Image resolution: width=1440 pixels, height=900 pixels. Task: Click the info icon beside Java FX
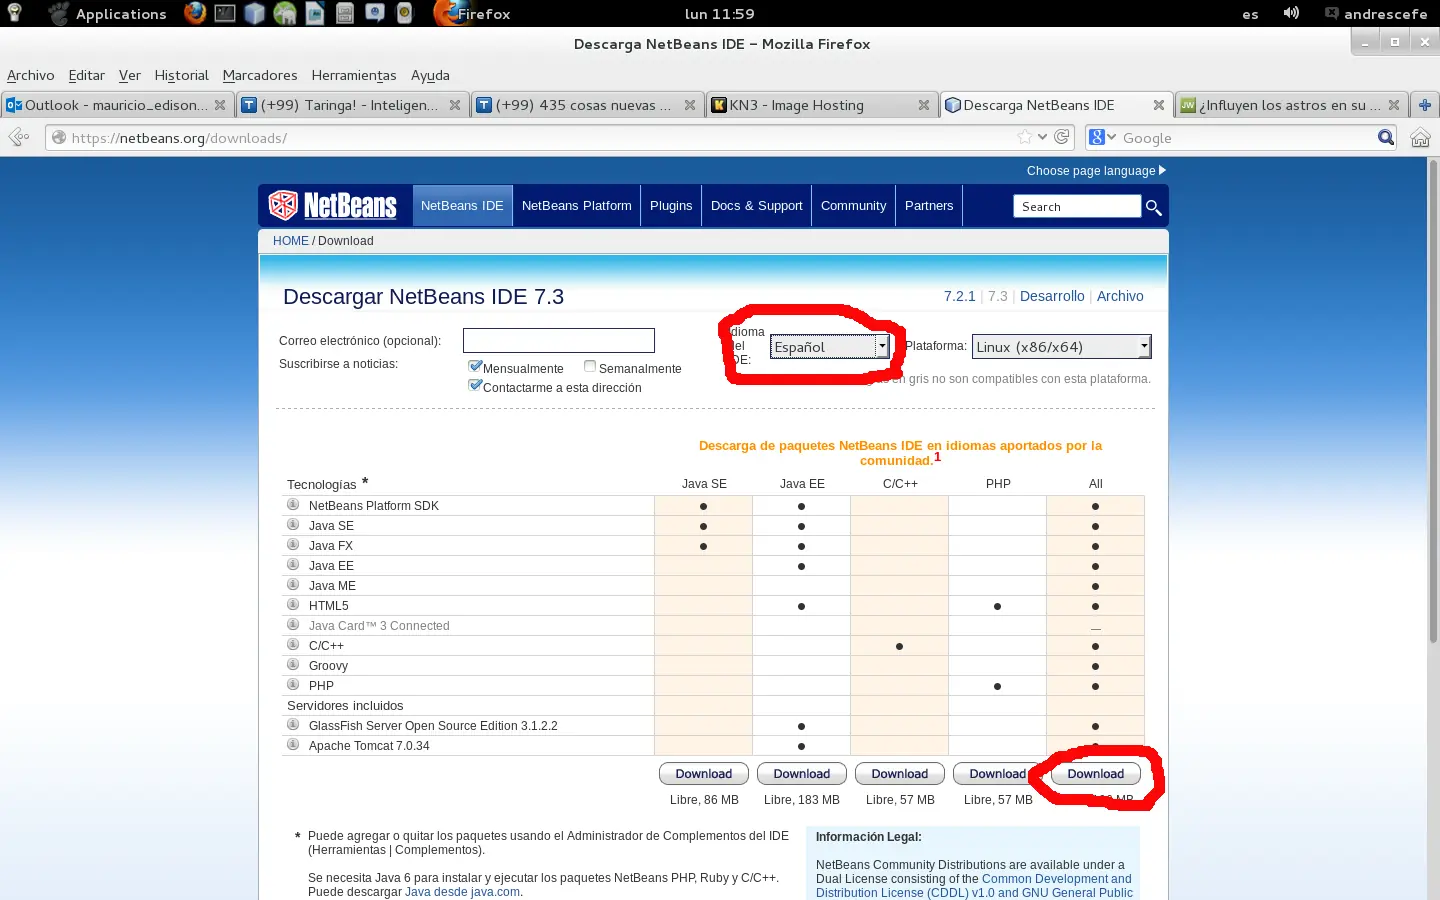coord(294,545)
